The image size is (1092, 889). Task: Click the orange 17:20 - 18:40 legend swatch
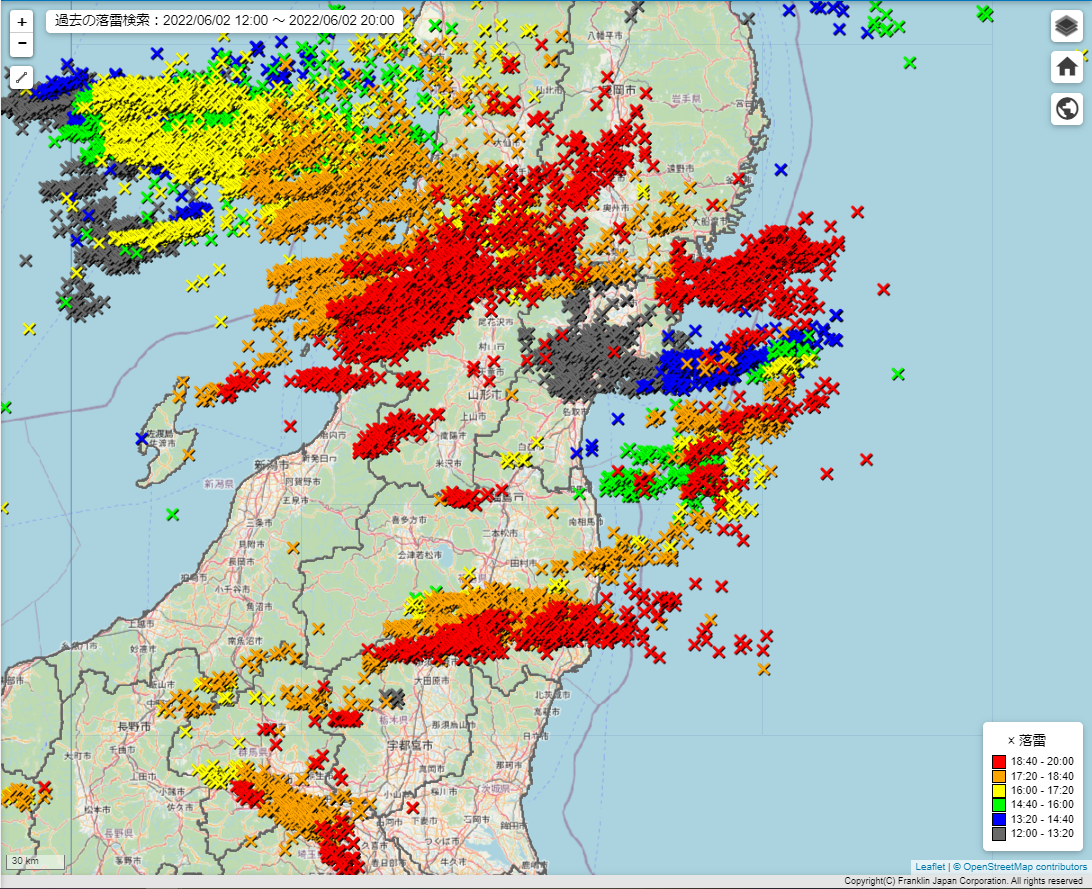point(999,776)
